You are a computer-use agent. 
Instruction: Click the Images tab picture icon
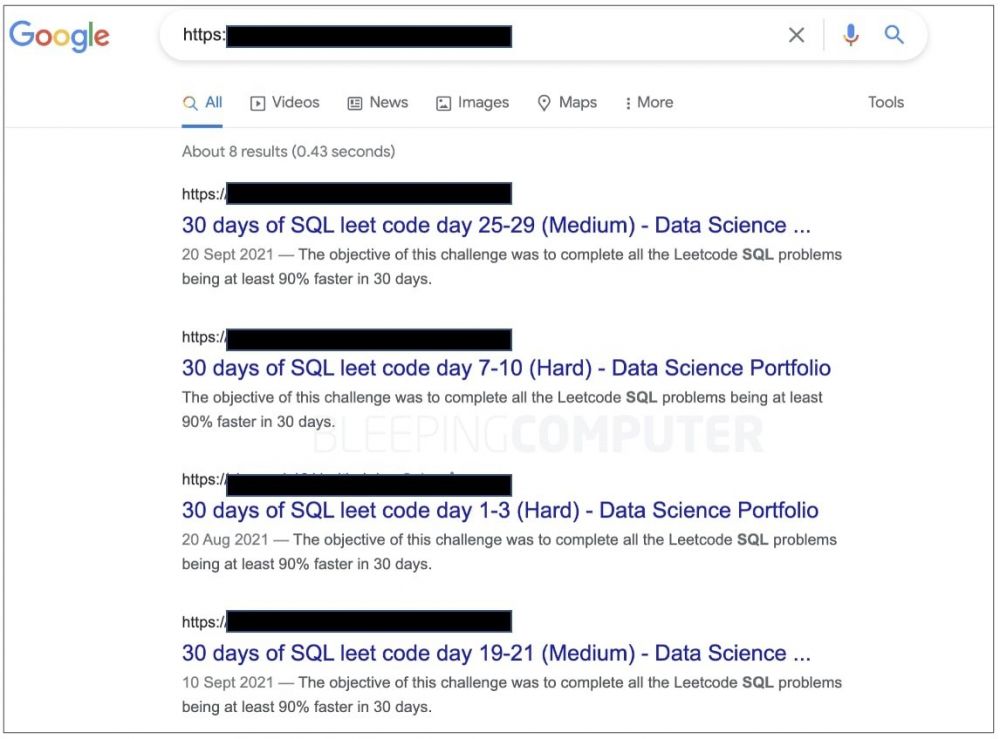(443, 103)
